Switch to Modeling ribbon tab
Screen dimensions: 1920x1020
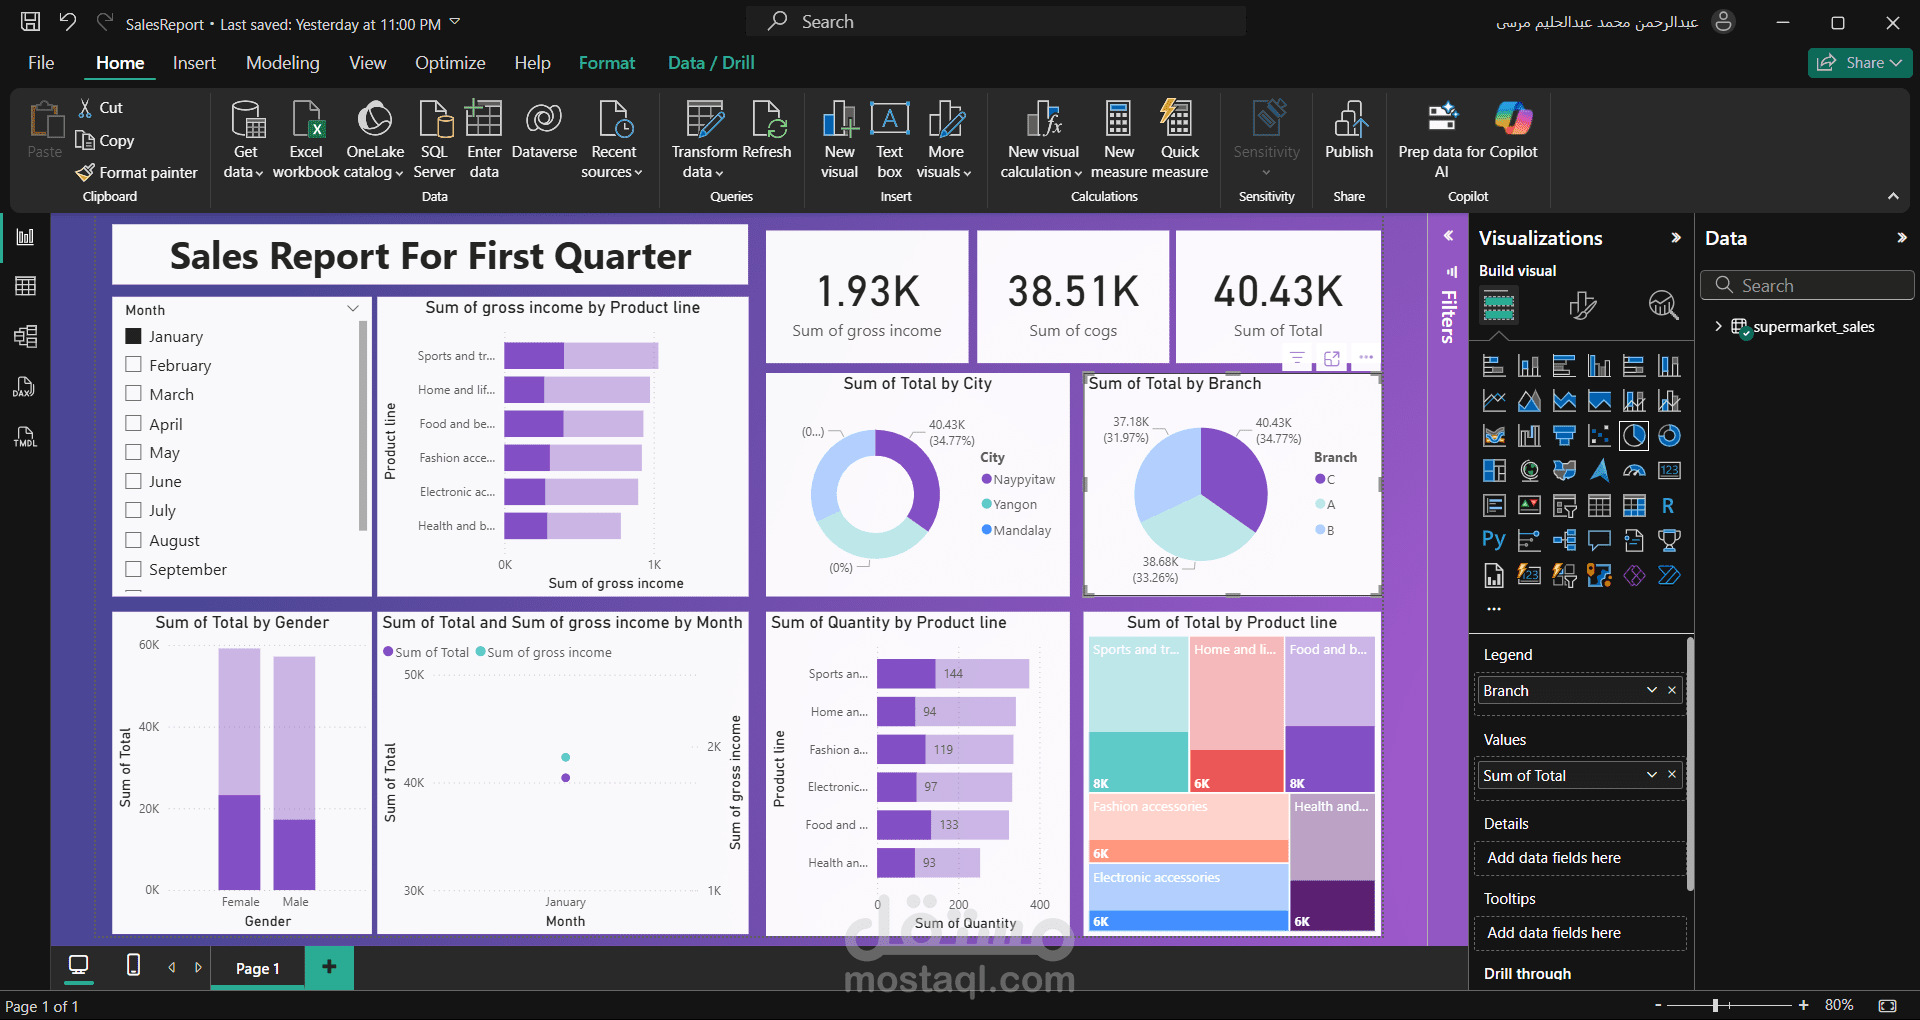pyautogui.click(x=283, y=63)
